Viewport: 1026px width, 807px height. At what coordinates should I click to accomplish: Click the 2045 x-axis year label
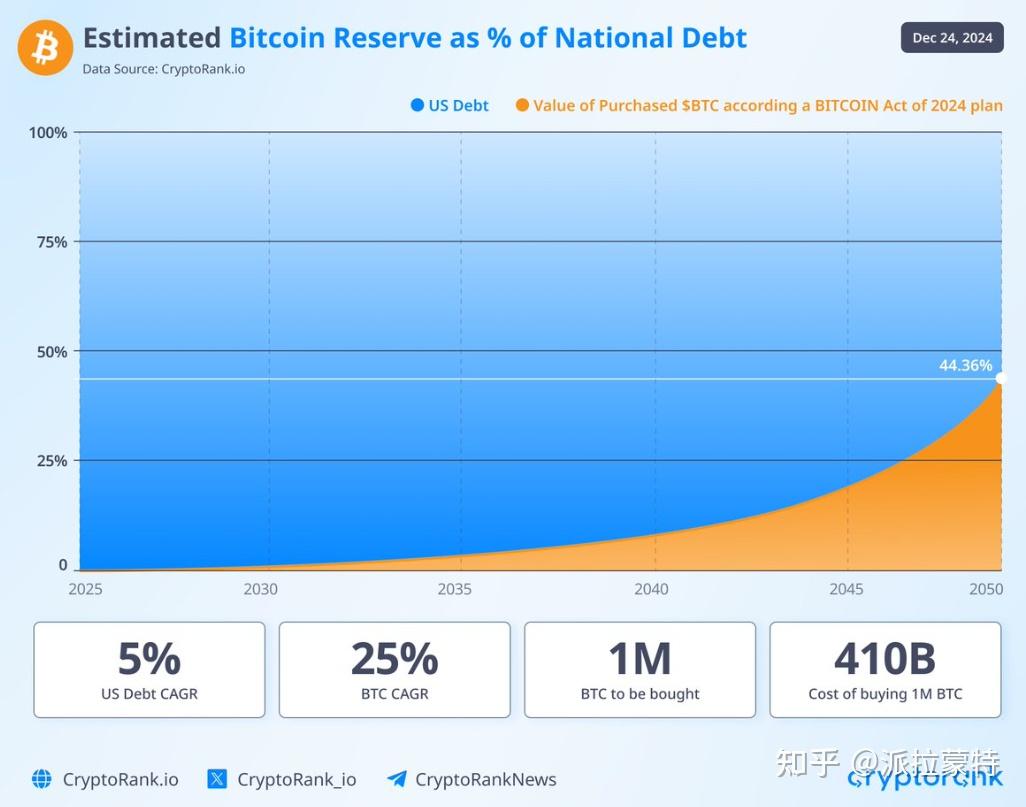[x=846, y=589]
